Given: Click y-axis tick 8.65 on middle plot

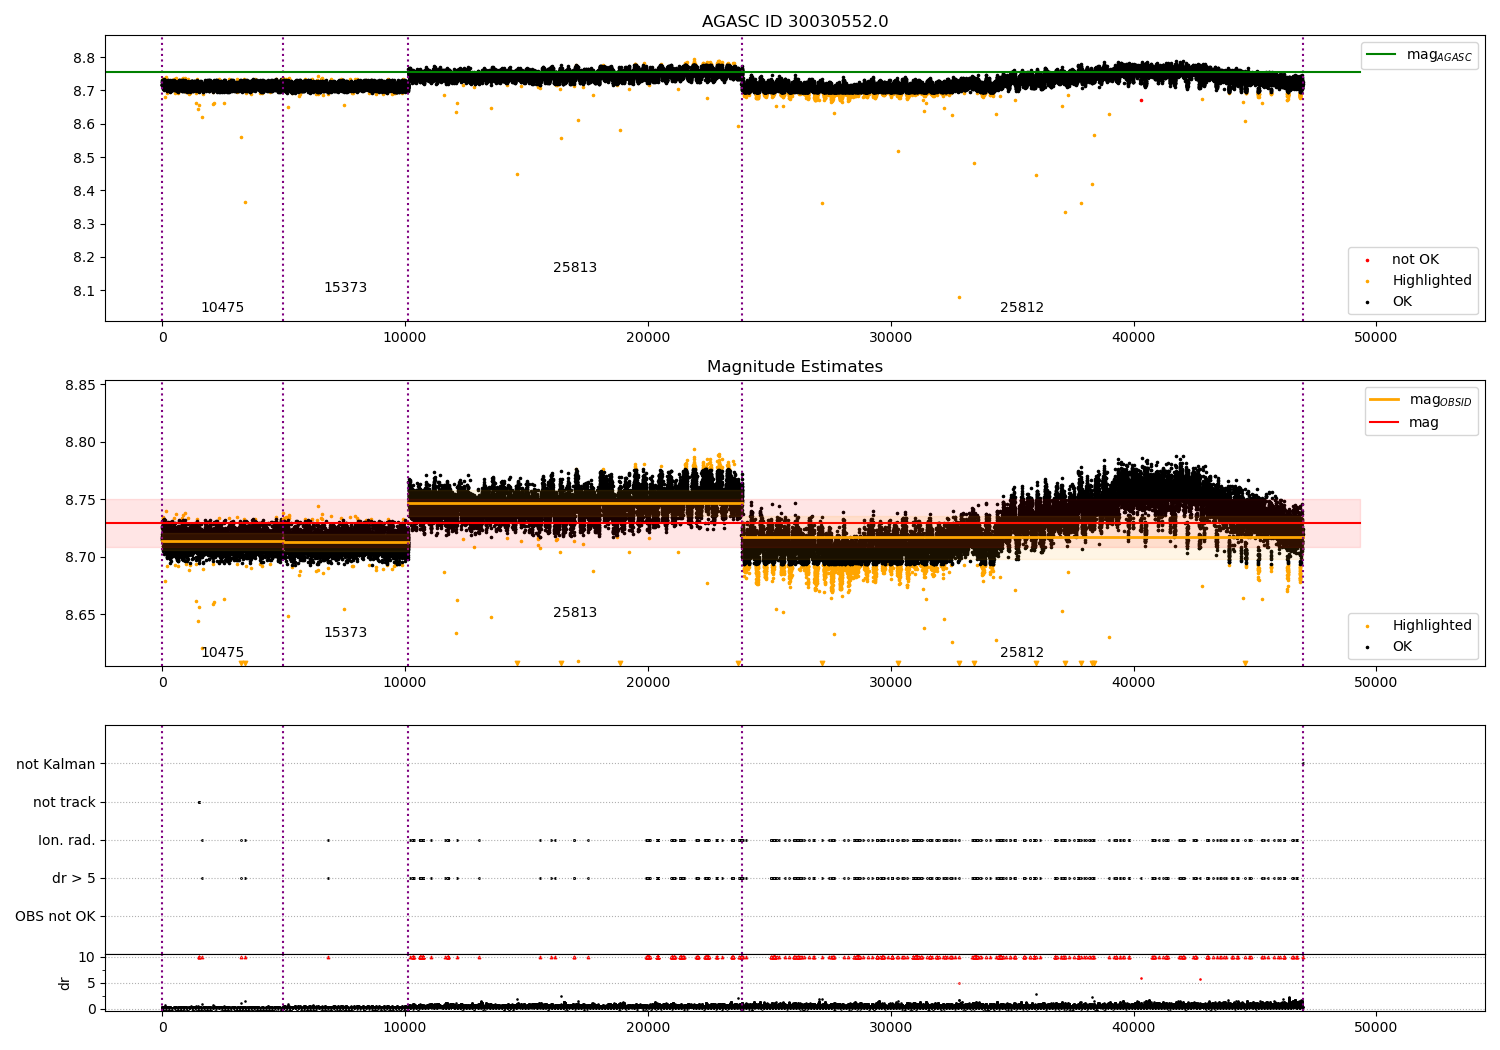Looking at the screenshot, I should coord(80,615).
